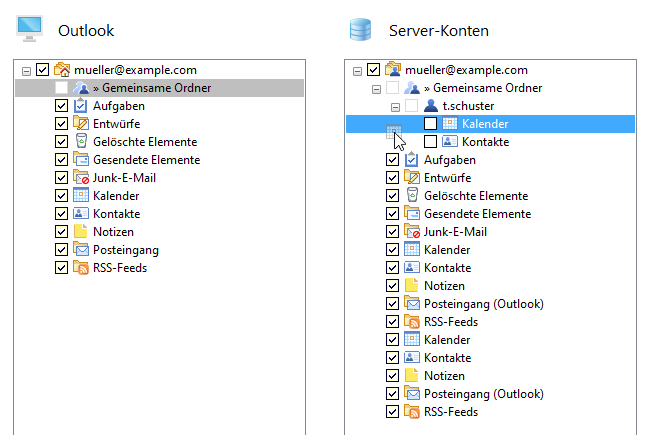Collapse the t.schuster tree node

(x=395, y=107)
